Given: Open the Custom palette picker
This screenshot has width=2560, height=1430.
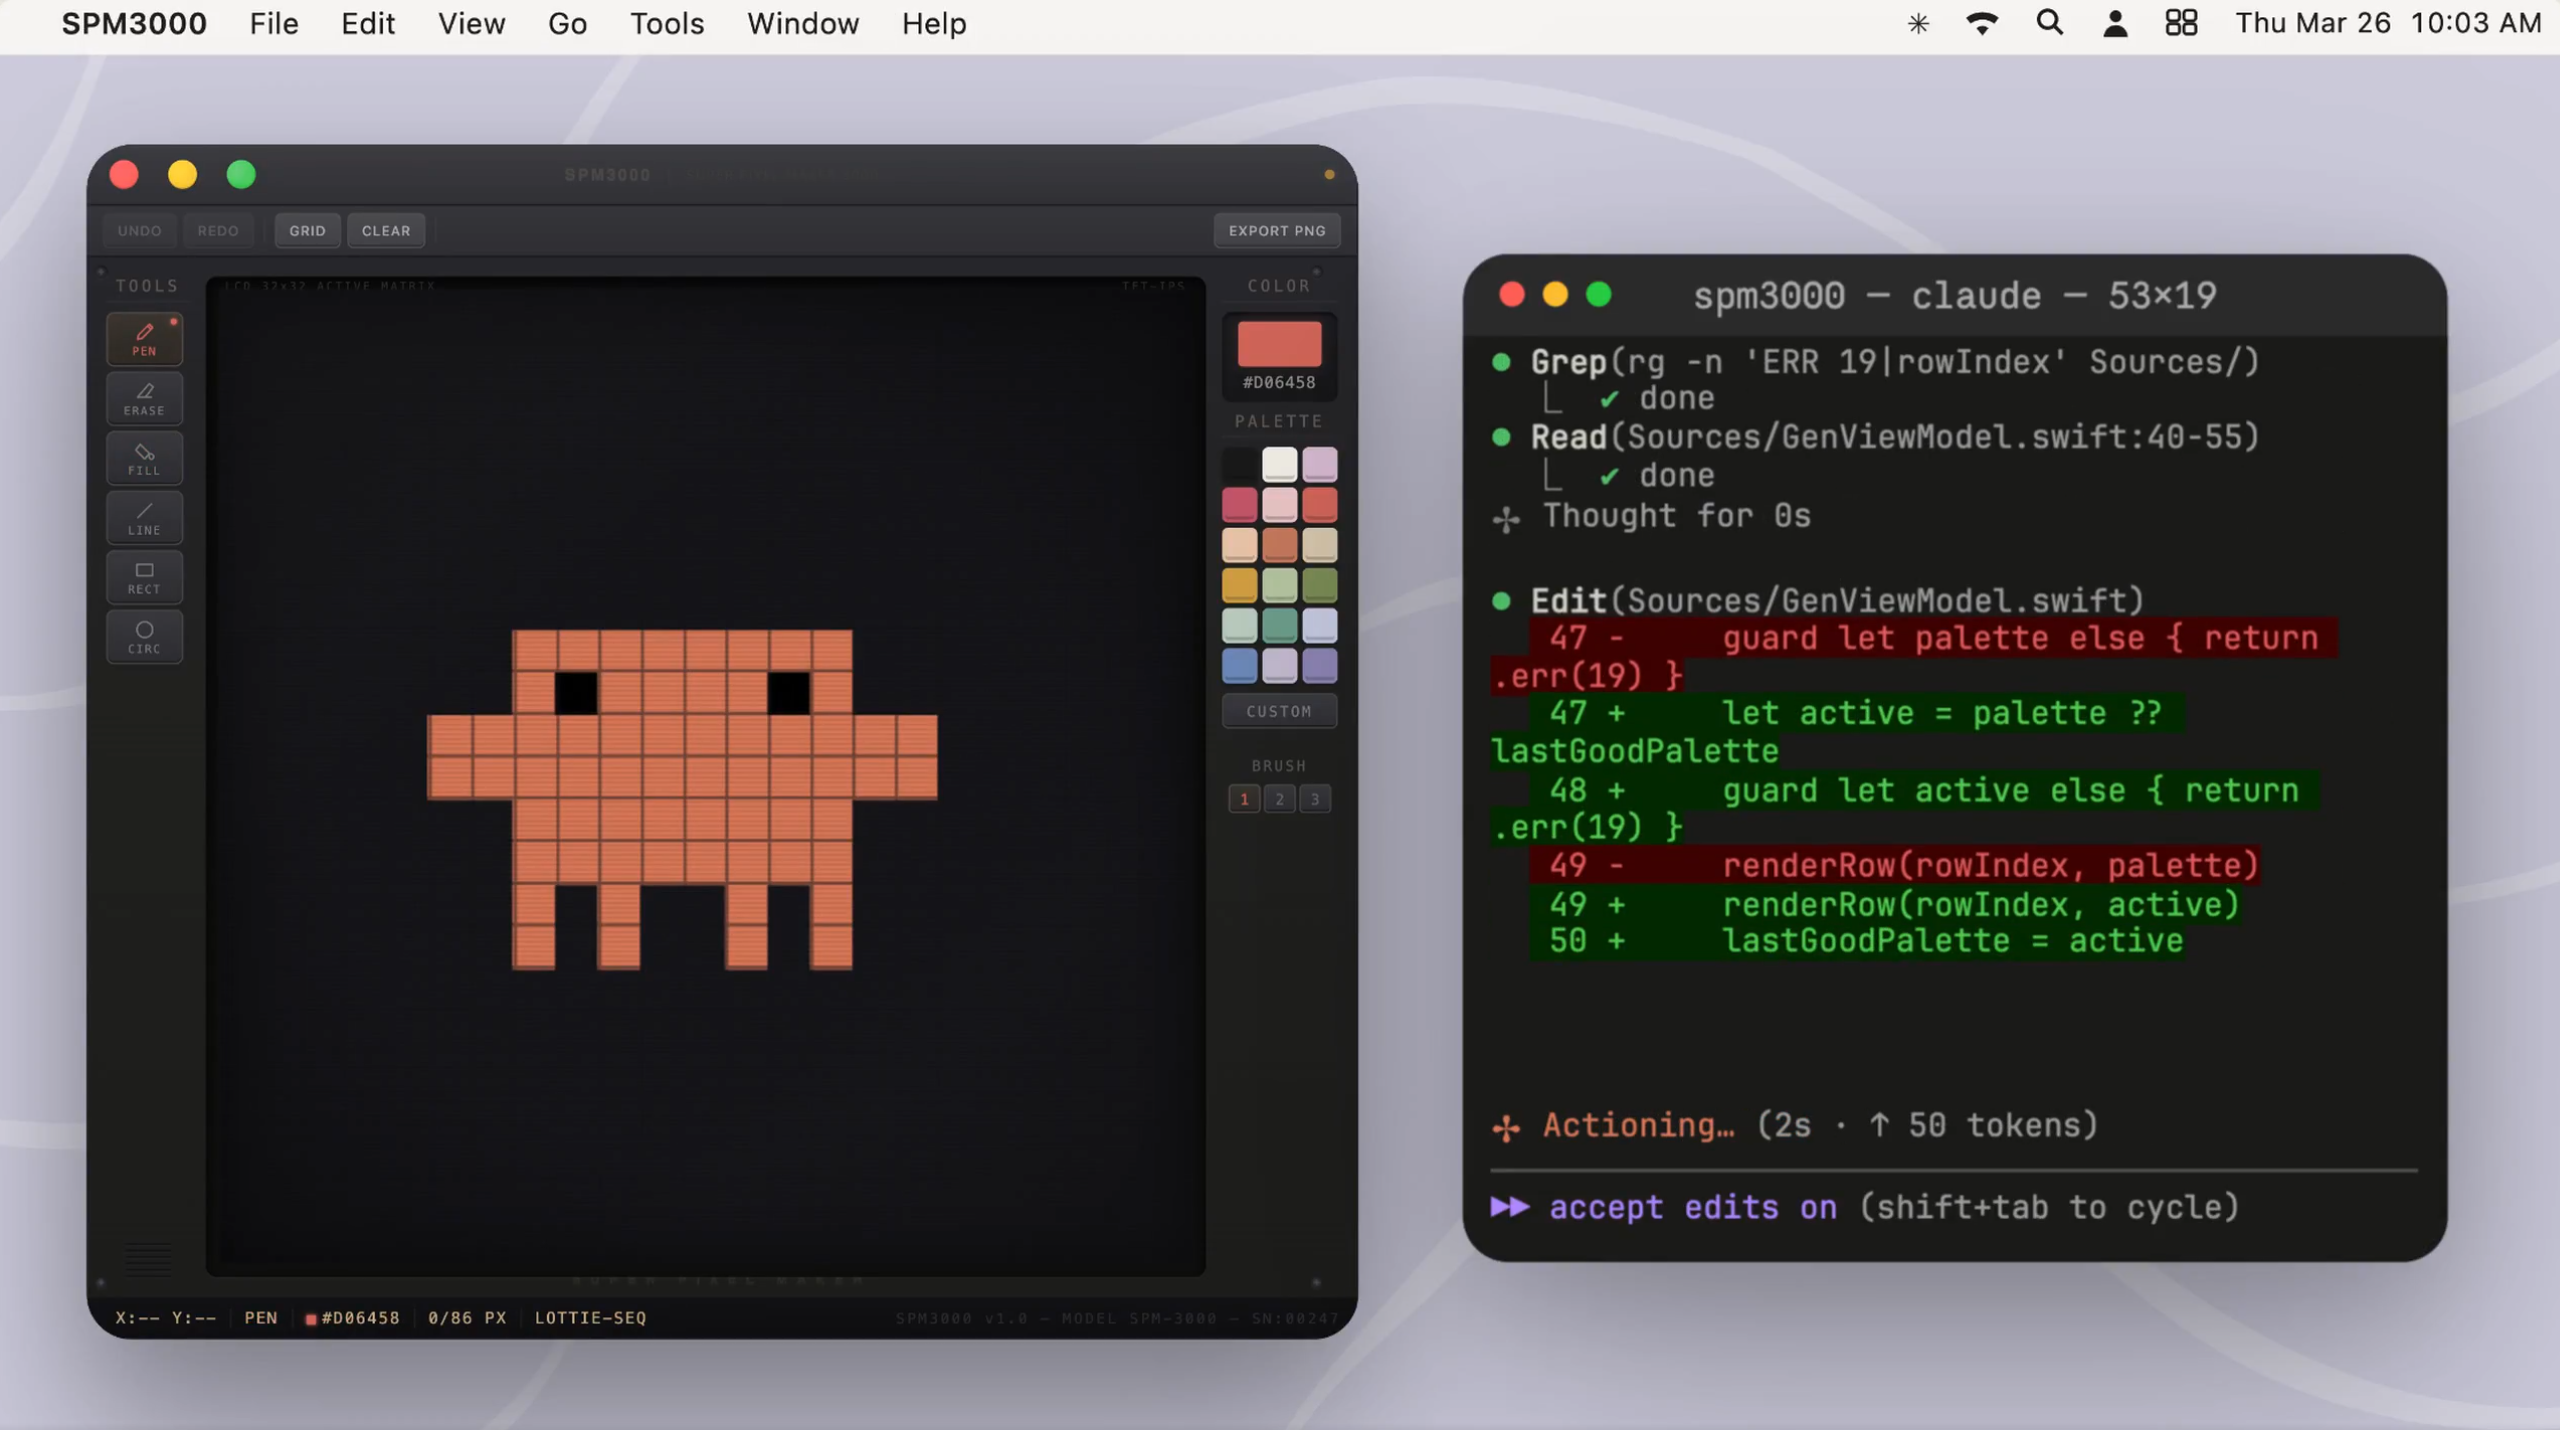Looking at the screenshot, I should [1279, 710].
